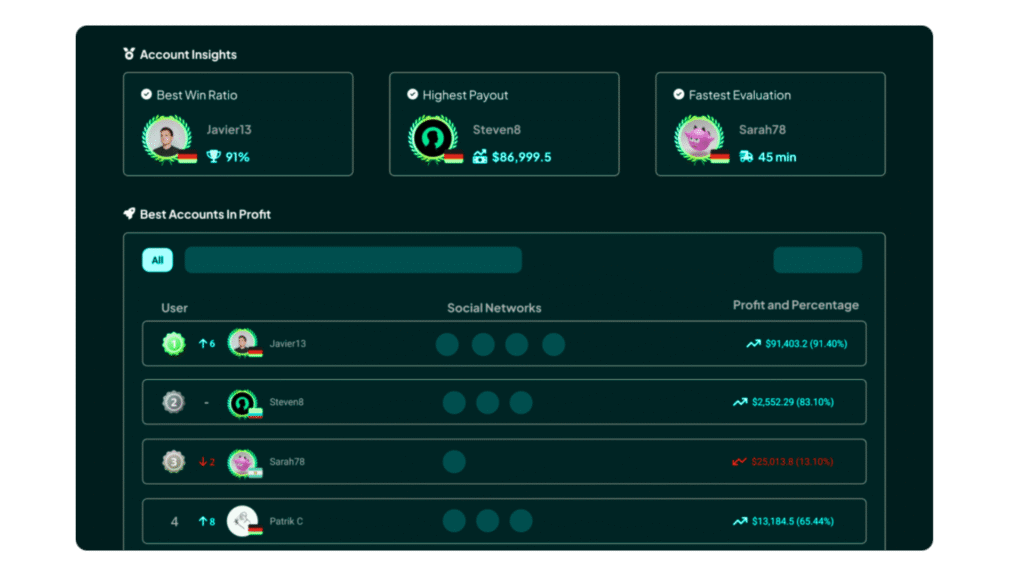The image size is (1024, 576).
Task: Click the Account Insights medal icon
Action: [129, 54]
